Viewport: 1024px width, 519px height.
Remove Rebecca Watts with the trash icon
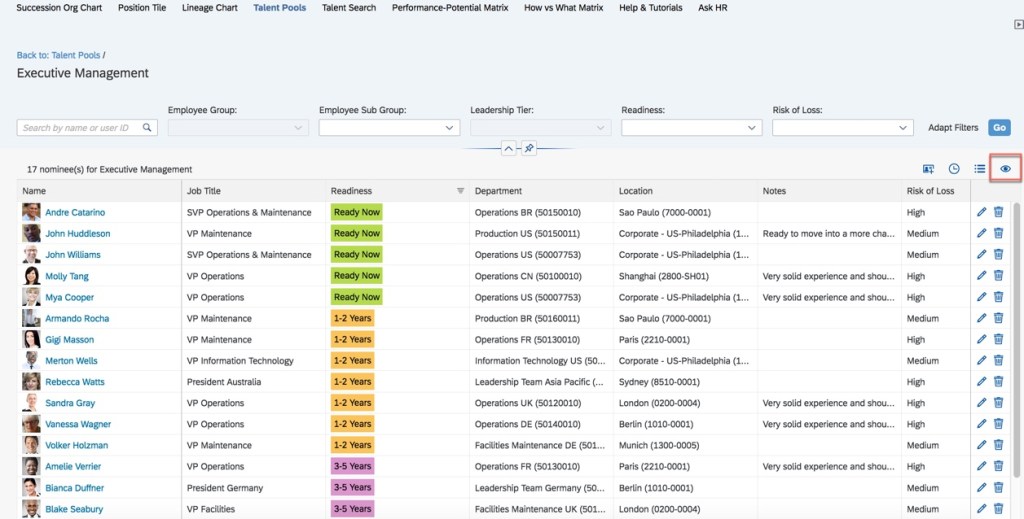[x=998, y=382]
